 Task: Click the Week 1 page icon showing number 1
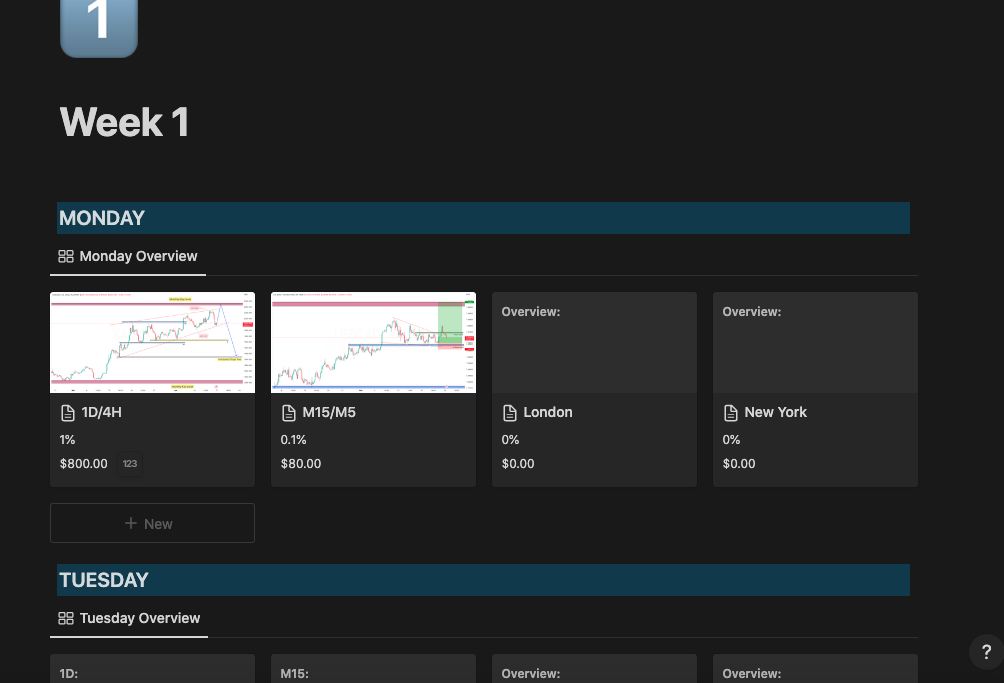[x=98, y=24]
